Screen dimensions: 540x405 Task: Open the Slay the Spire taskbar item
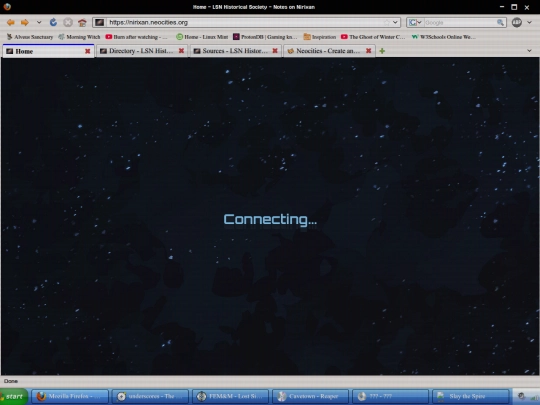pyautogui.click(x=470, y=396)
